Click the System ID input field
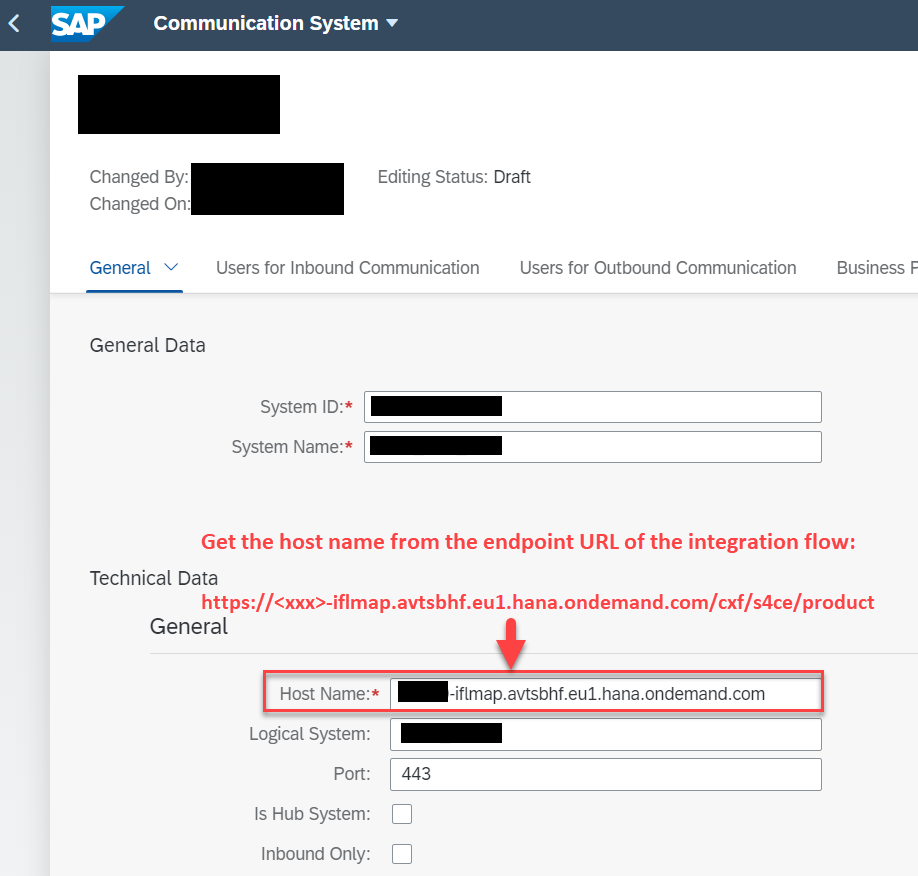The image size is (918, 876). pyautogui.click(x=592, y=407)
